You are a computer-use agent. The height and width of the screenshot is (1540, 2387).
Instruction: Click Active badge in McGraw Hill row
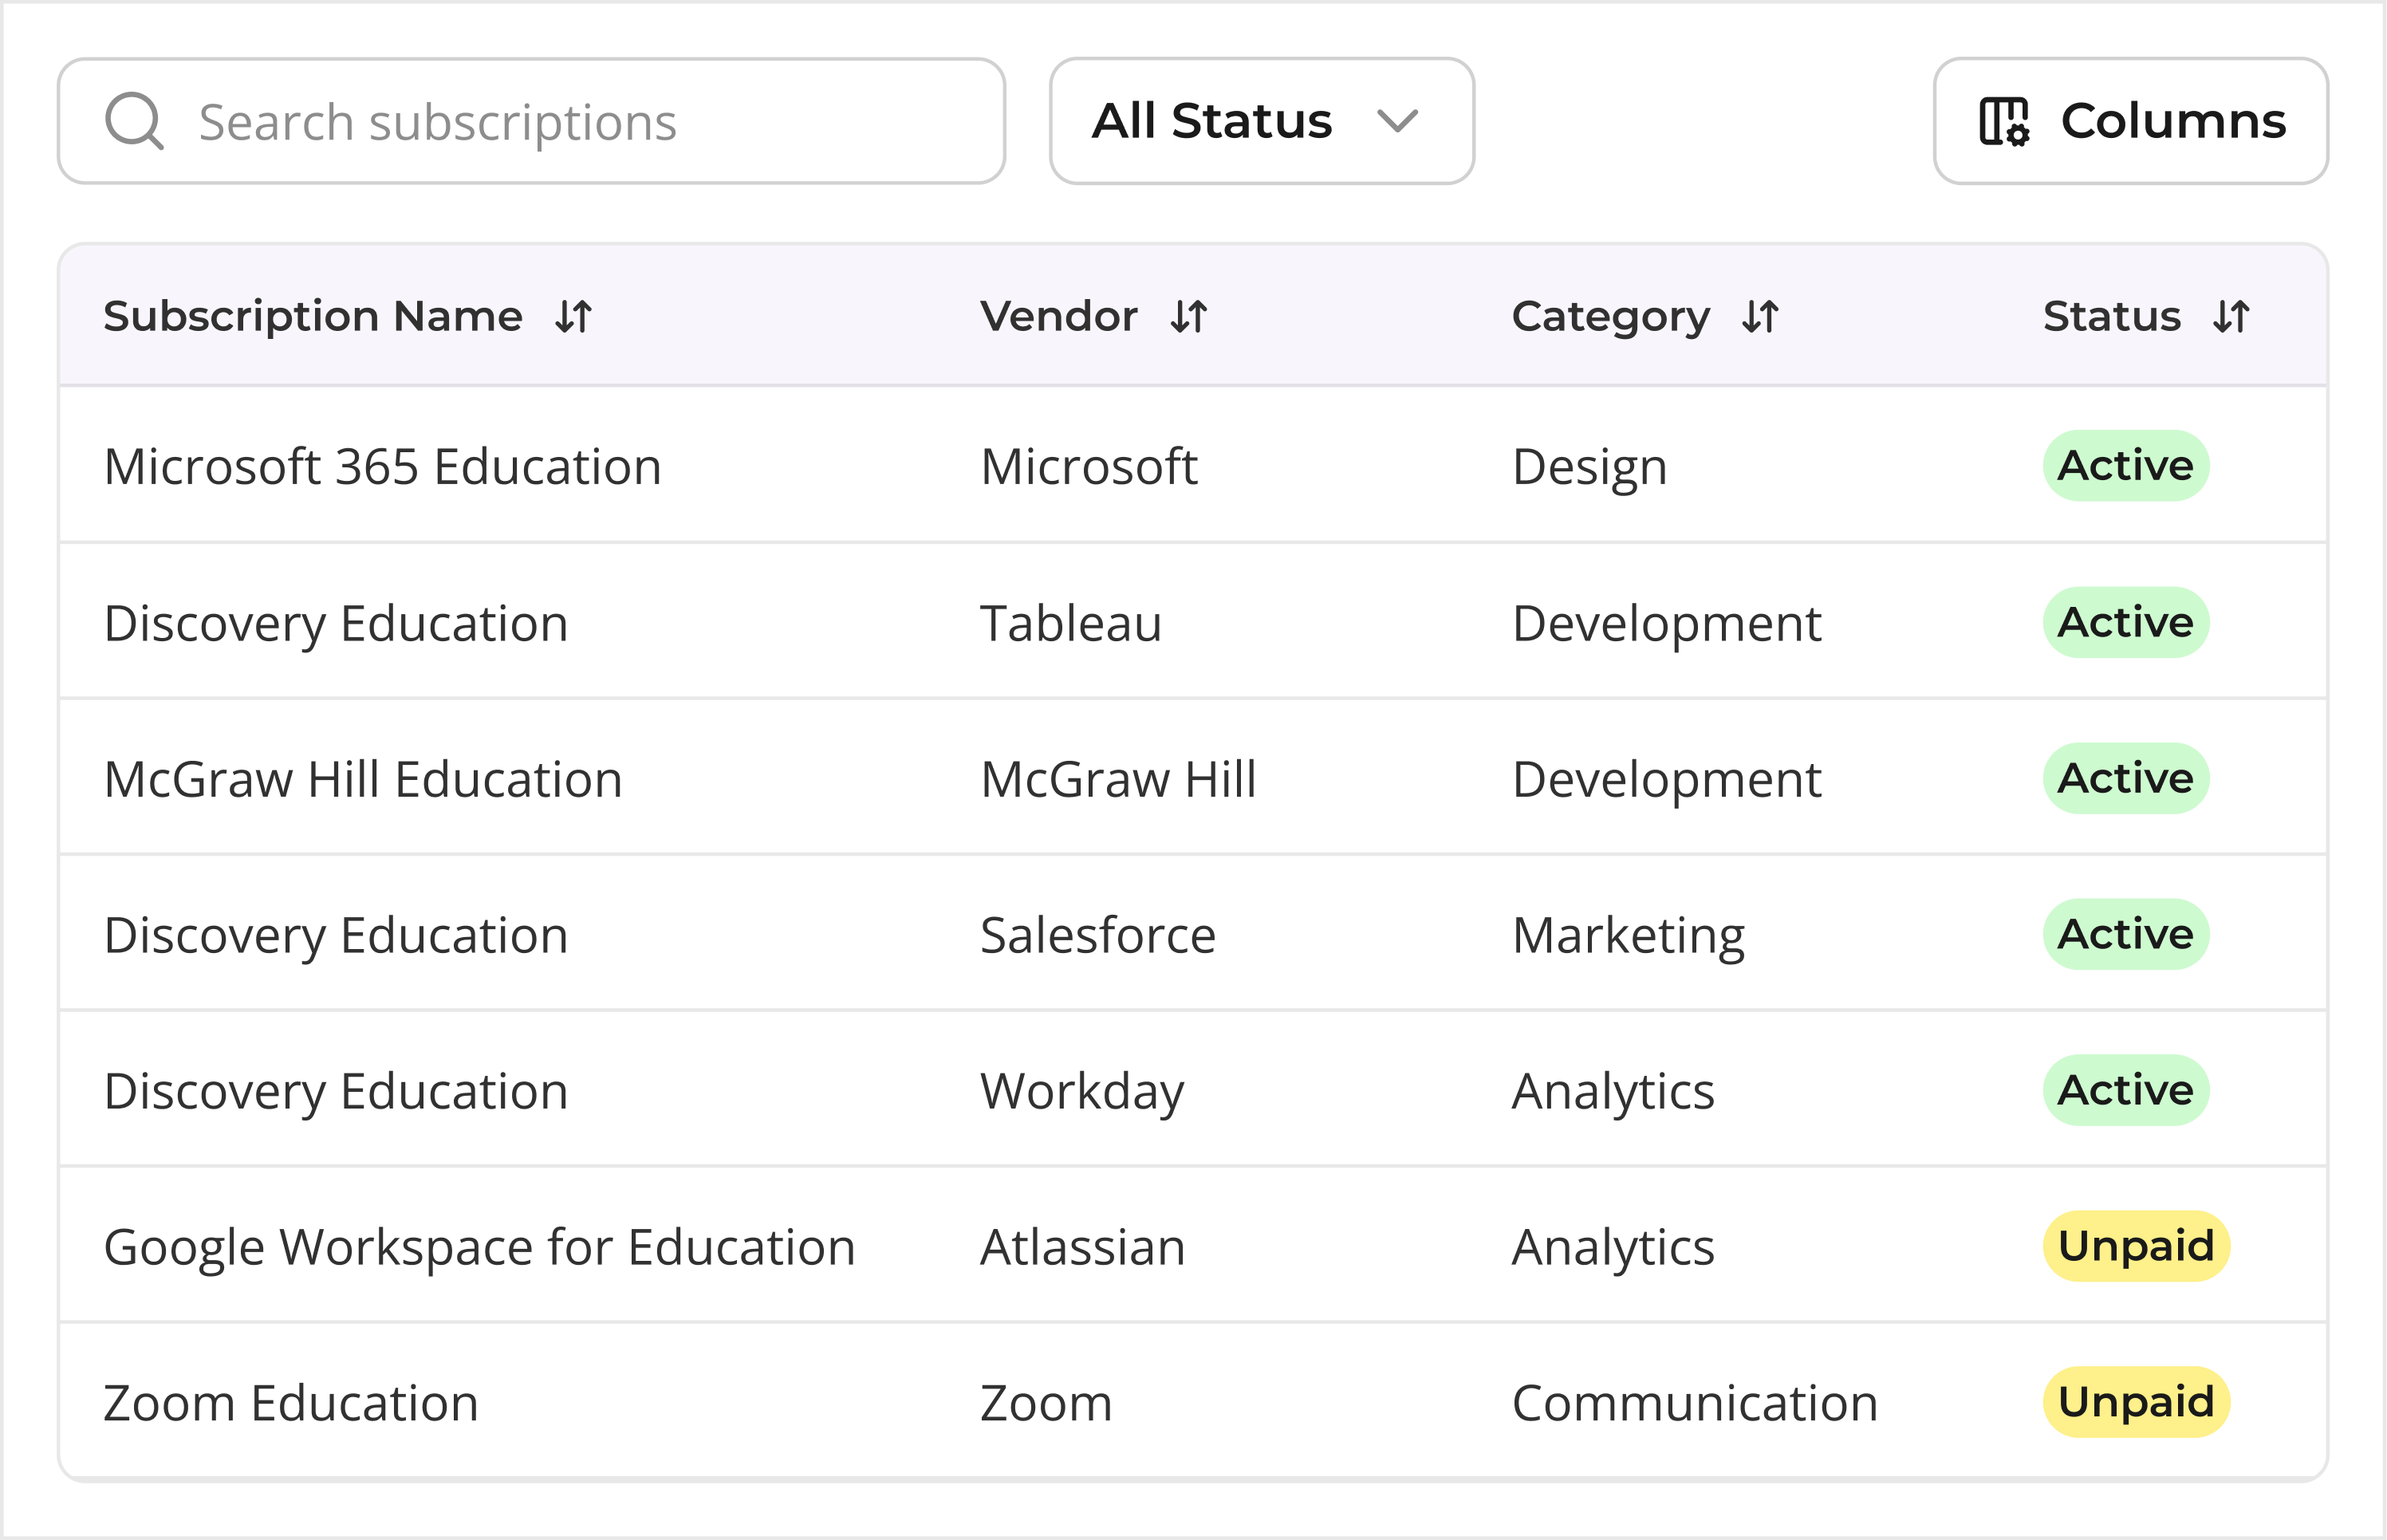pyautogui.click(x=2126, y=778)
